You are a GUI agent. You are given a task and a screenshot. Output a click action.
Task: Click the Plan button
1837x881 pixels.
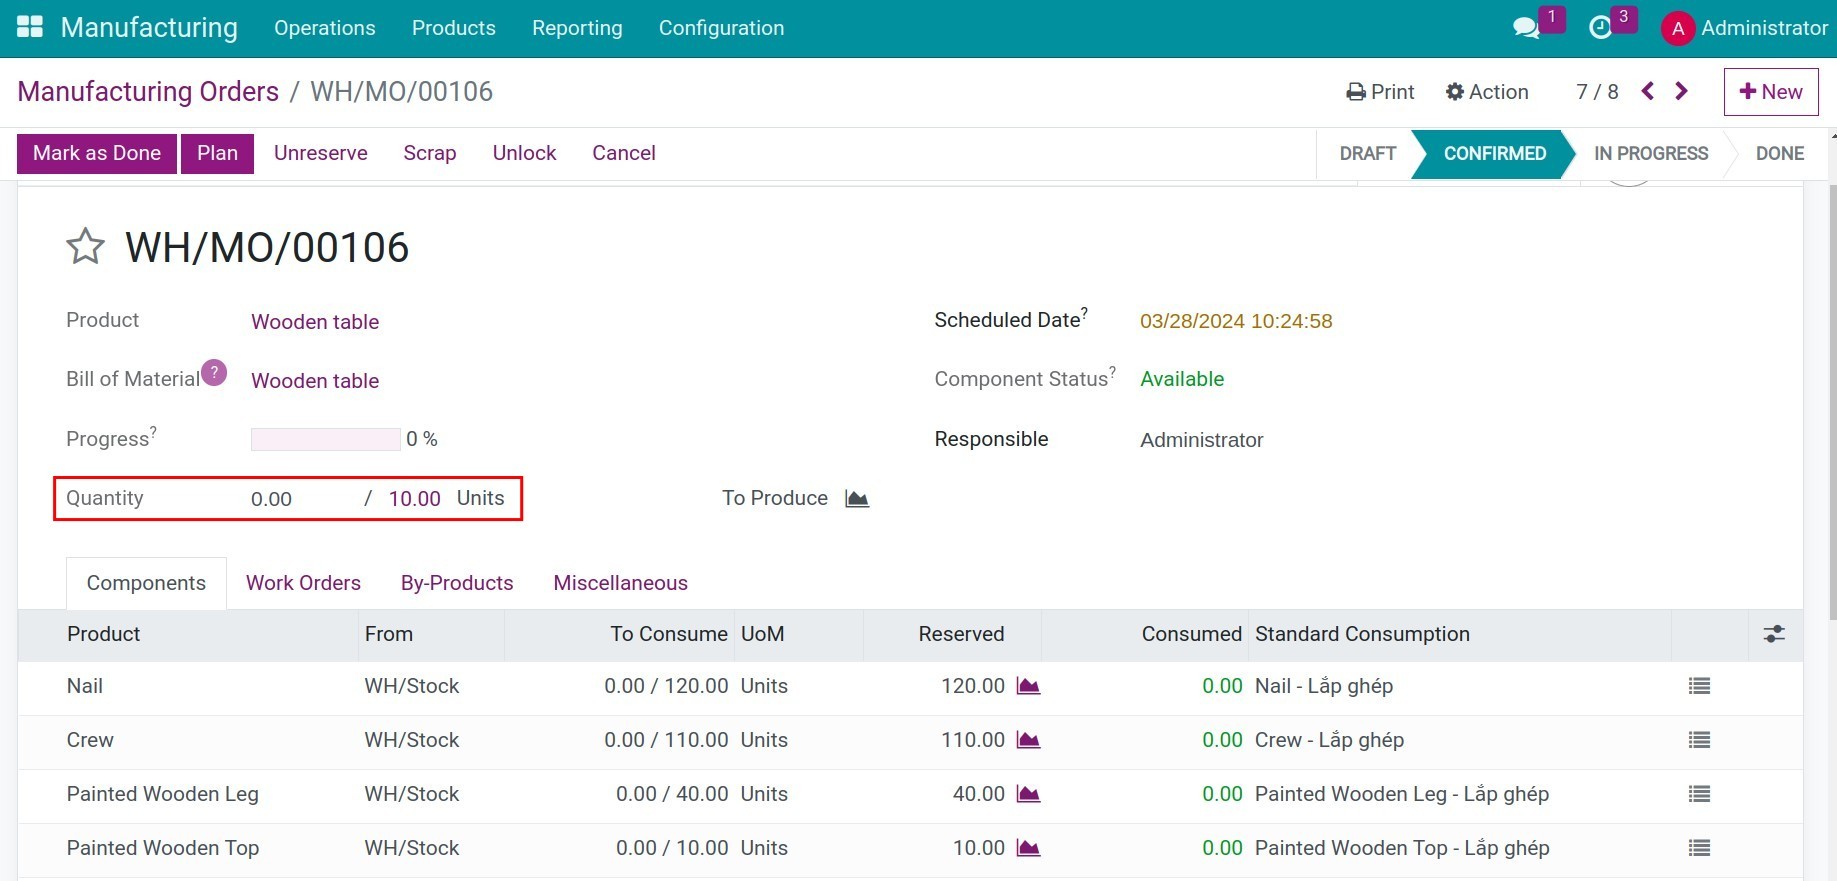217,153
